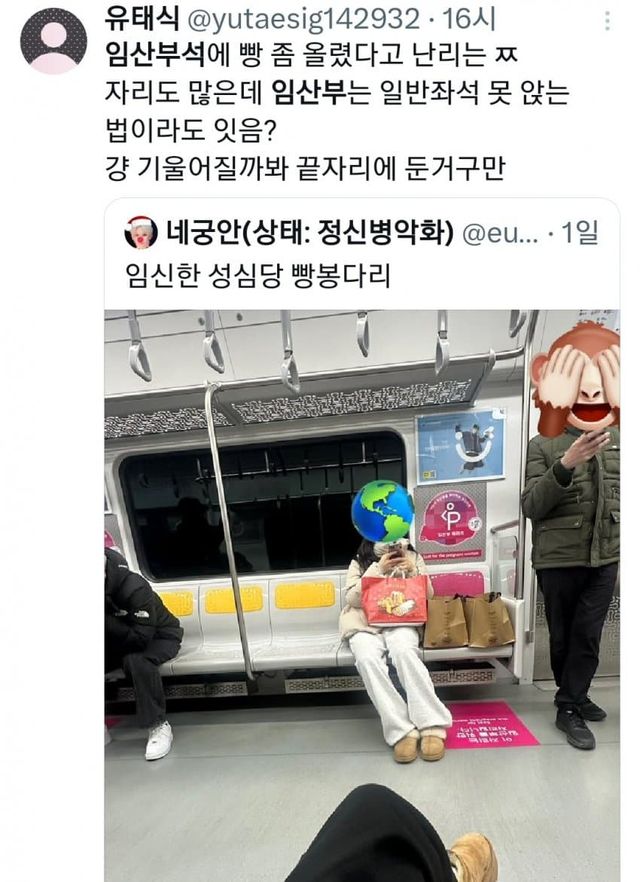This screenshot has height=882, width=640.
Task: Click the see-no-evil monkey emoji sticker
Action: (576, 377)
